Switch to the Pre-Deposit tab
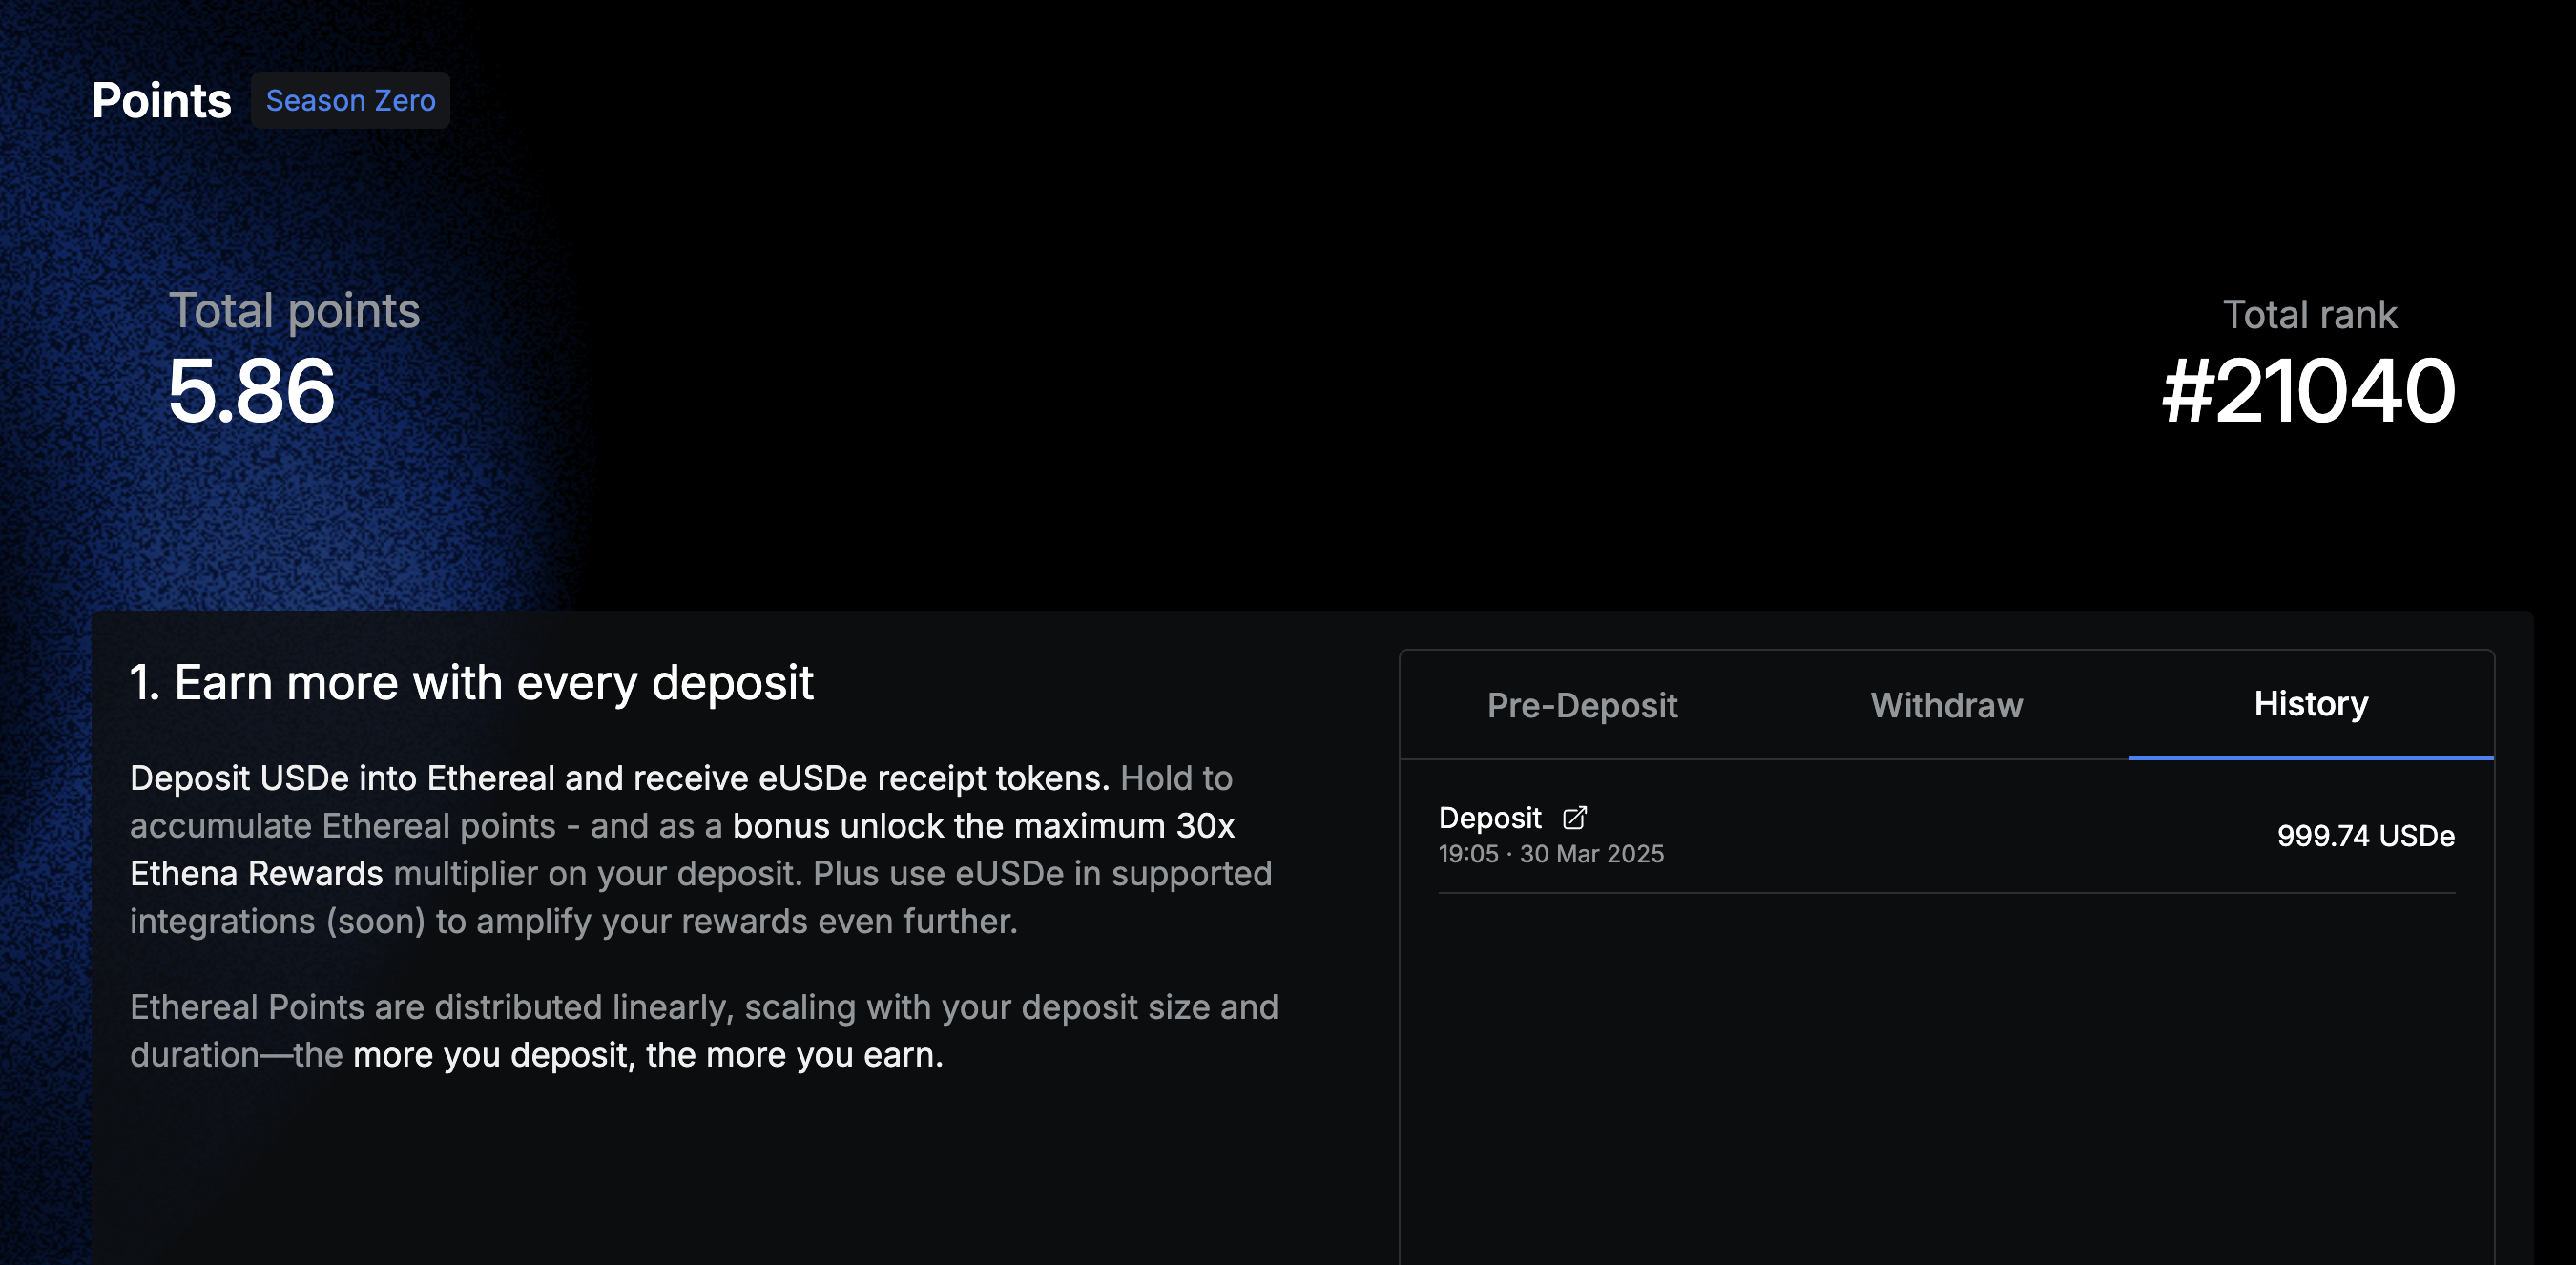Viewport: 2576px width, 1265px height. pos(1581,706)
